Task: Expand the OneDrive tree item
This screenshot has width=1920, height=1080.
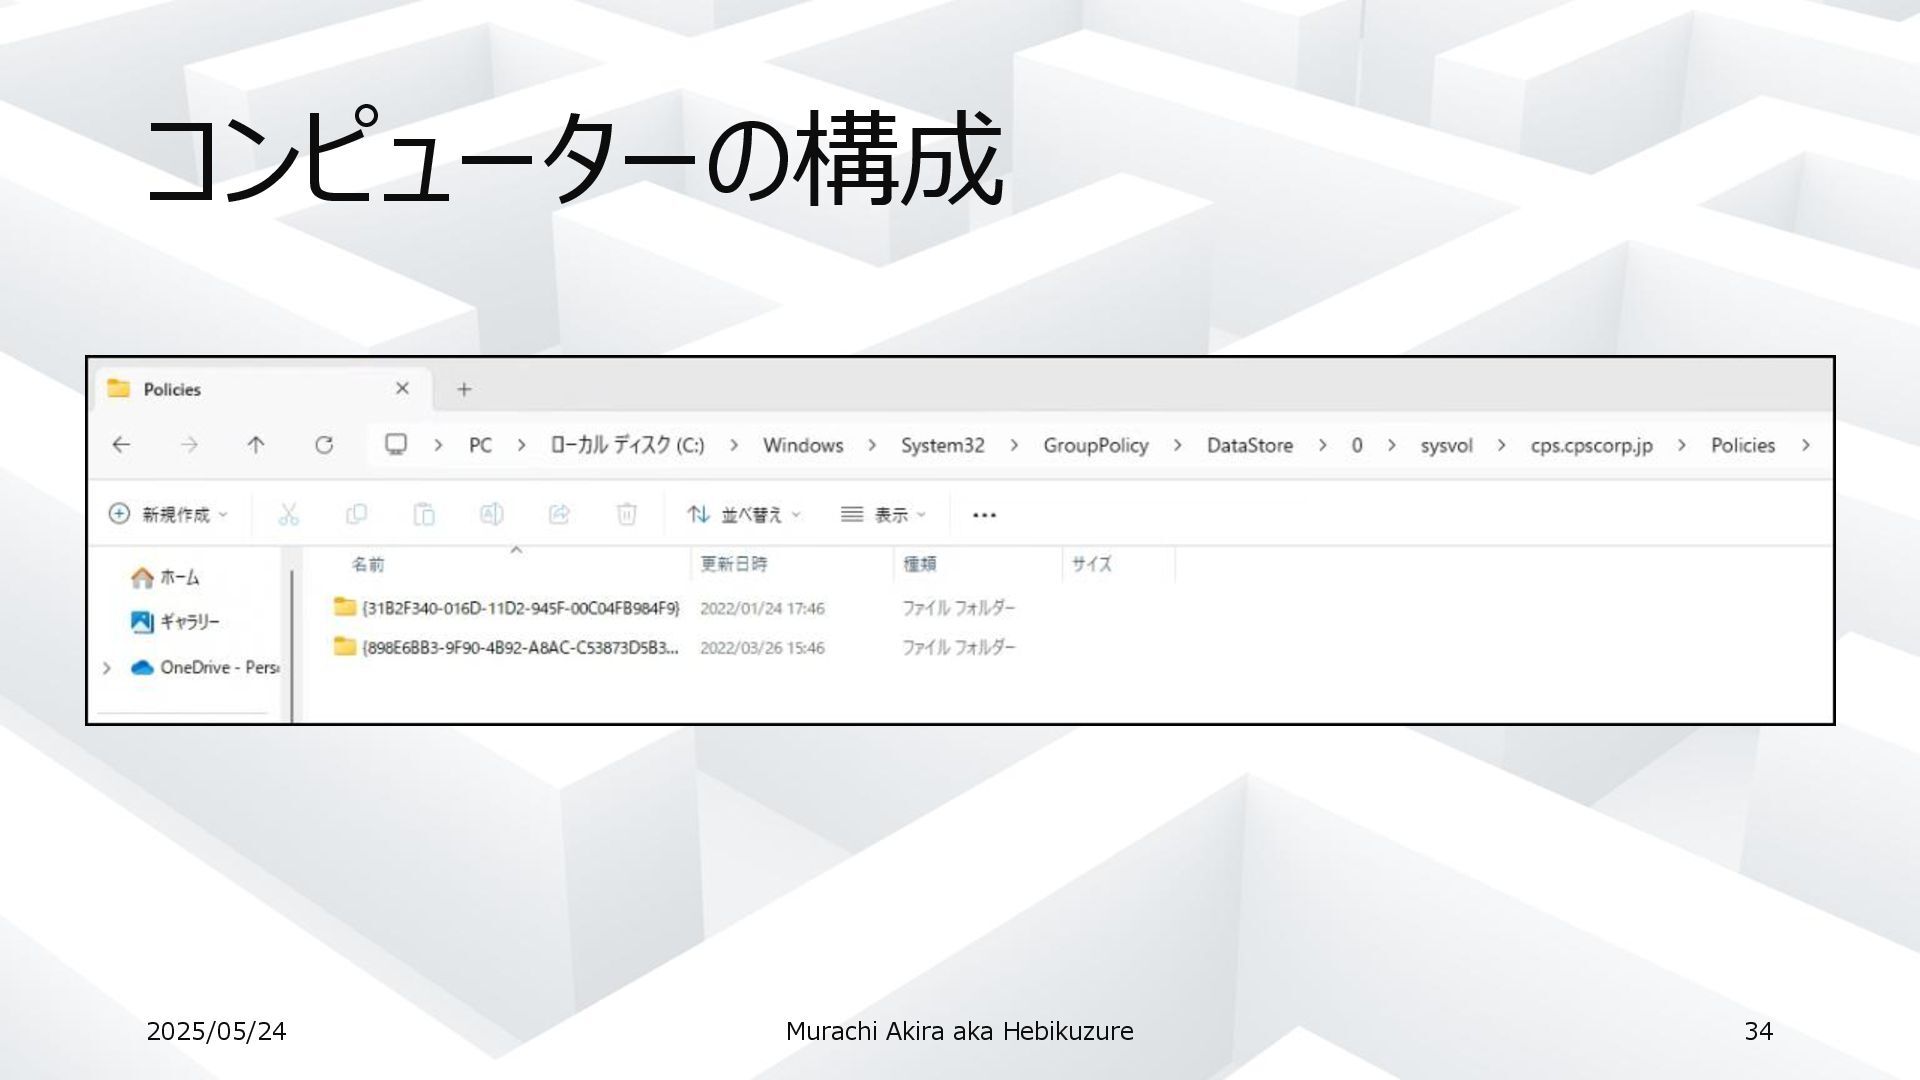Action: coord(107,668)
